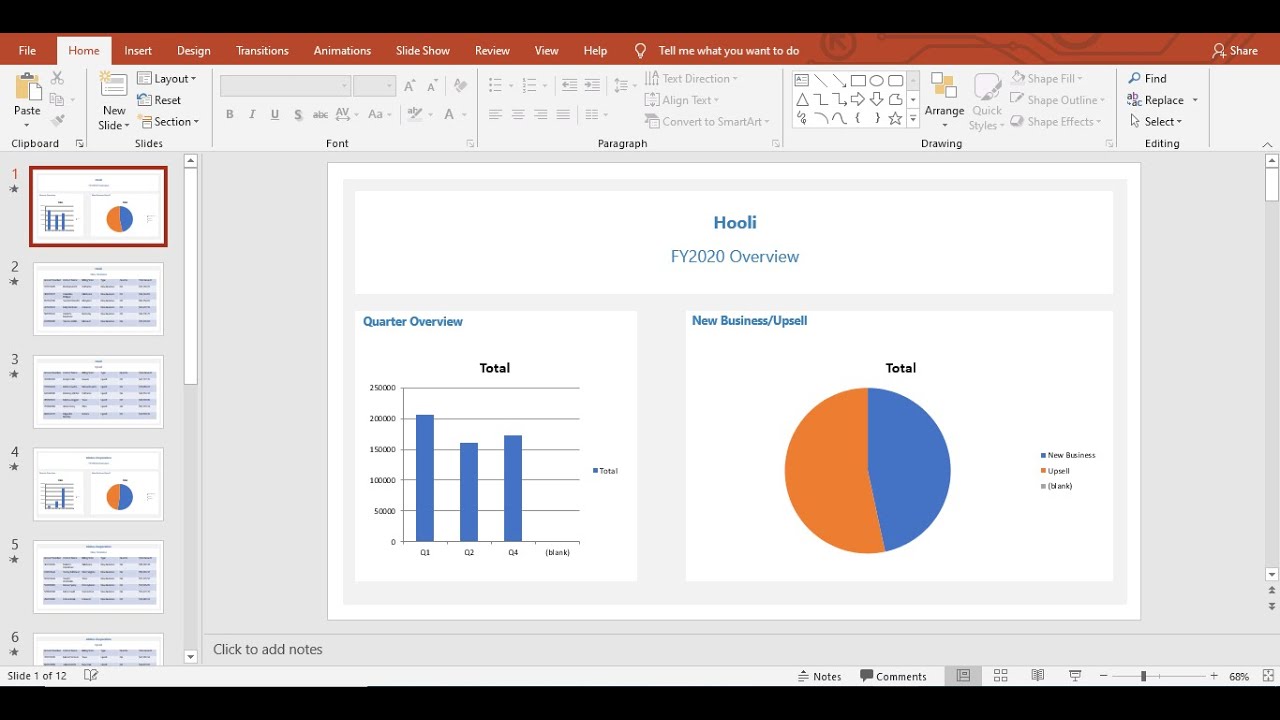Toggle Bold formatting
The image size is (1280, 720).
(x=230, y=115)
